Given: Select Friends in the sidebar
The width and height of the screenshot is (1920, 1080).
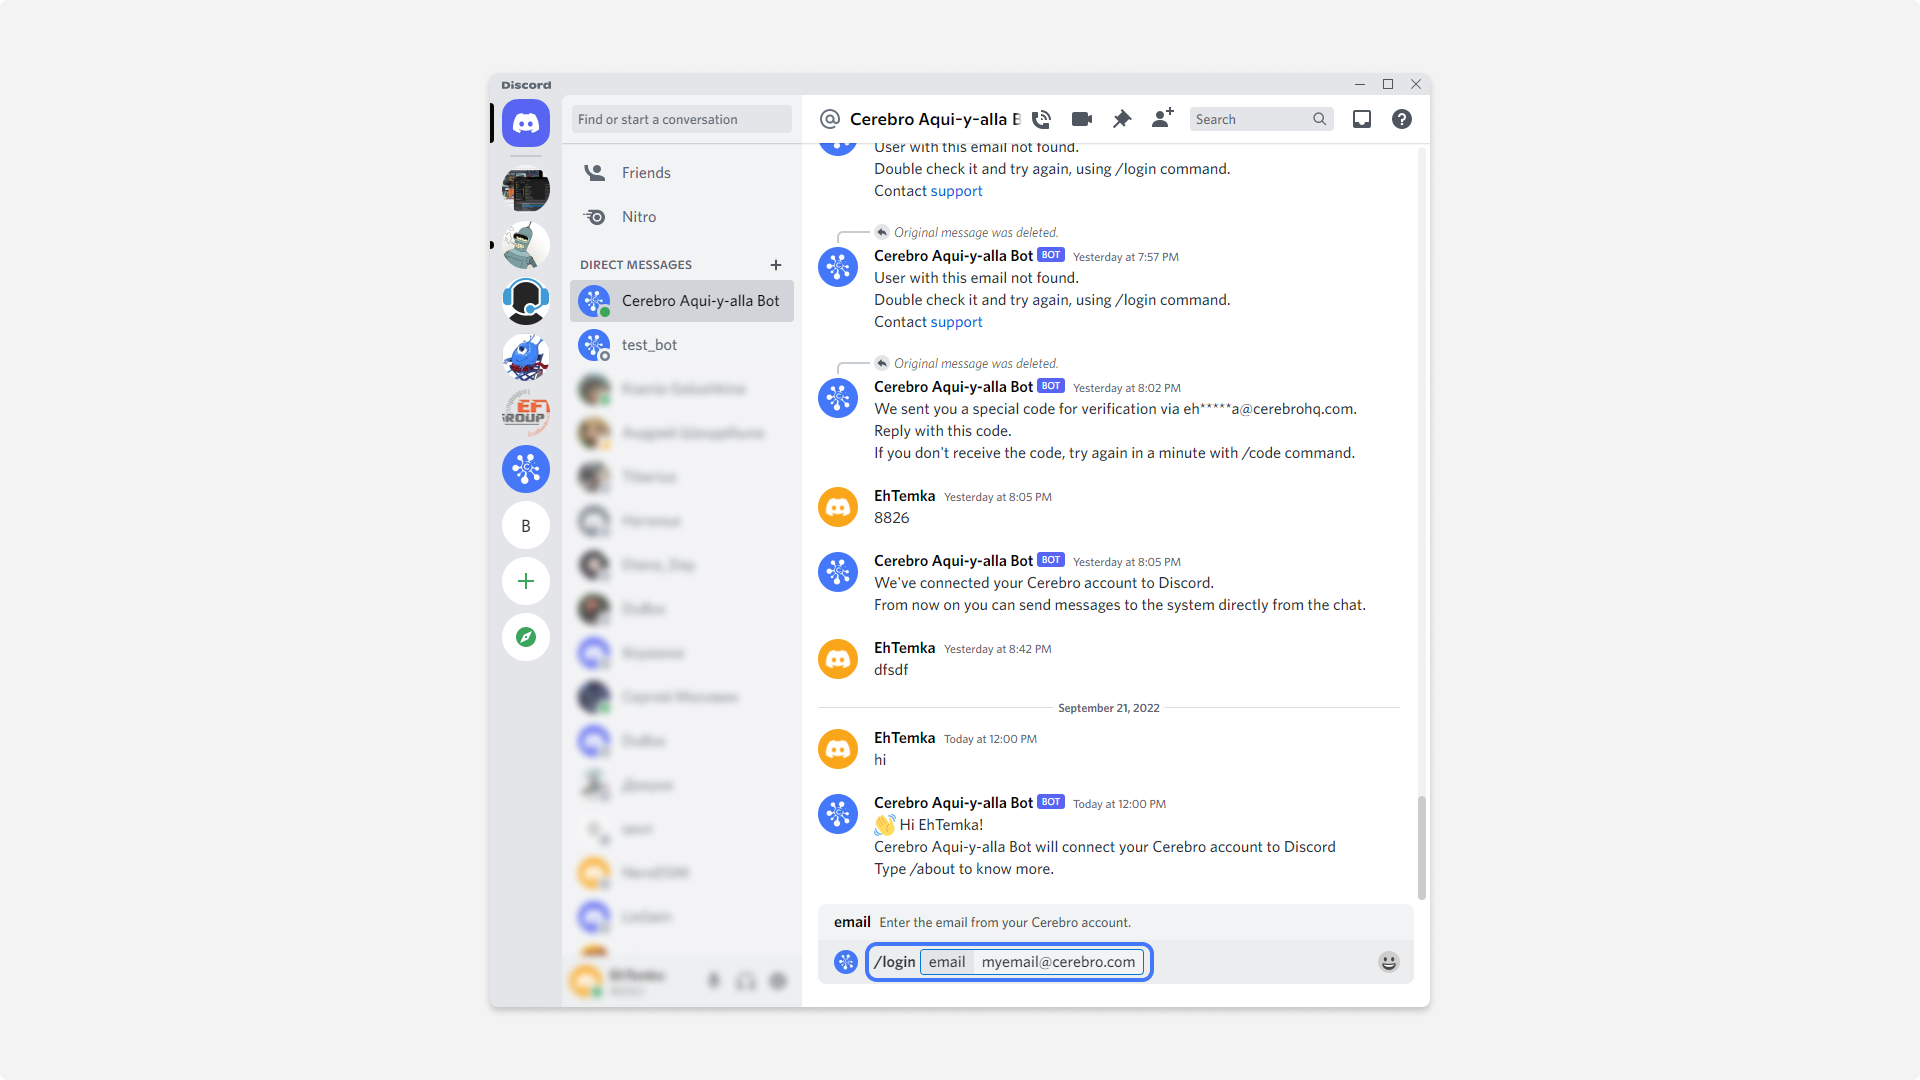Looking at the screenshot, I should click(x=645, y=172).
